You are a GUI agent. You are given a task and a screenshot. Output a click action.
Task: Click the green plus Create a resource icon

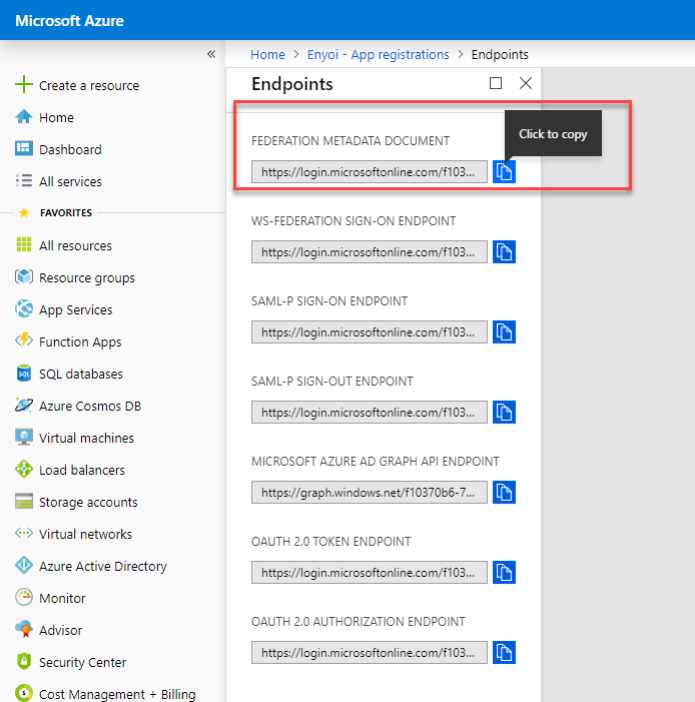click(x=24, y=84)
